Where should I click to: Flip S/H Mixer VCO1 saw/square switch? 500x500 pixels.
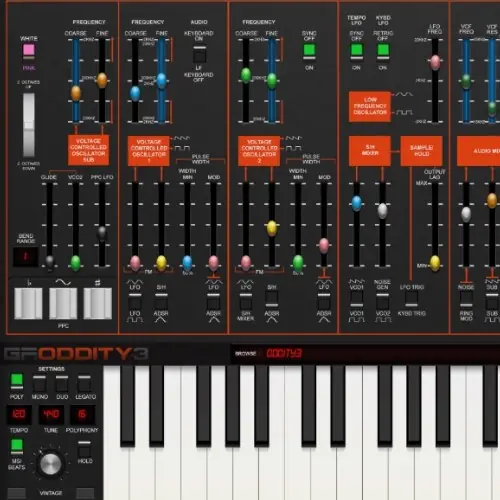pos(356,299)
